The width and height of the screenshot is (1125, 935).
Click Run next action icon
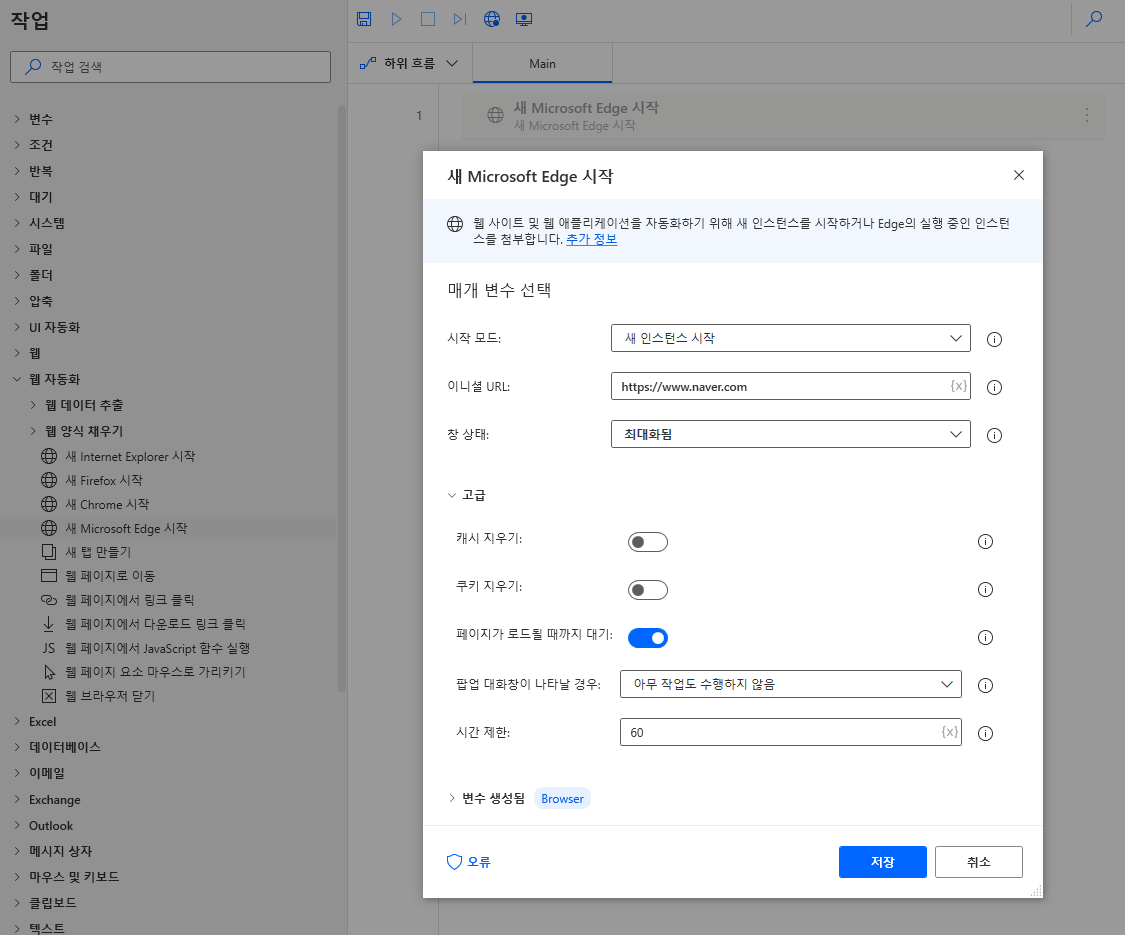click(x=460, y=19)
